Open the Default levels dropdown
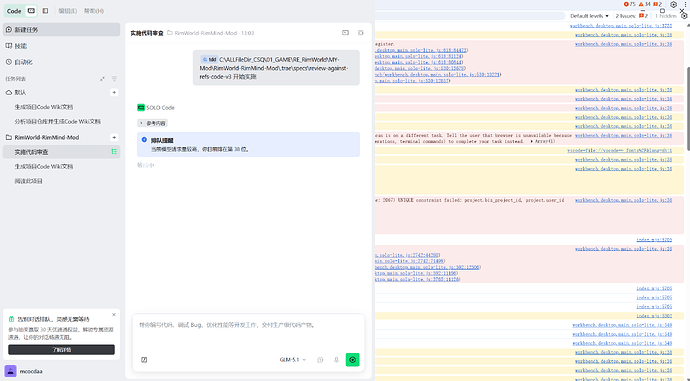Screen dimensions: 690x381 (589, 16)
